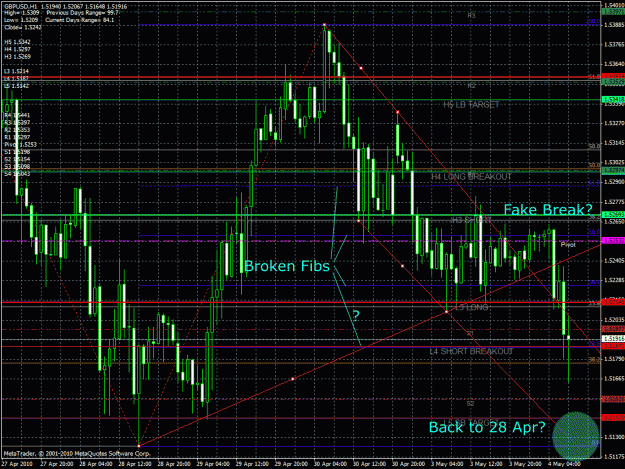Click the '3 May 04:00' time axis label
625x469 pixels.
pyautogui.click(x=447, y=464)
